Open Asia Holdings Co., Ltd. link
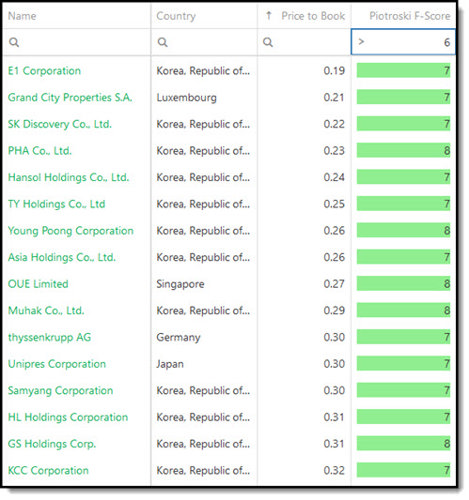Image resolution: width=469 pixels, height=500 pixels. point(62,257)
